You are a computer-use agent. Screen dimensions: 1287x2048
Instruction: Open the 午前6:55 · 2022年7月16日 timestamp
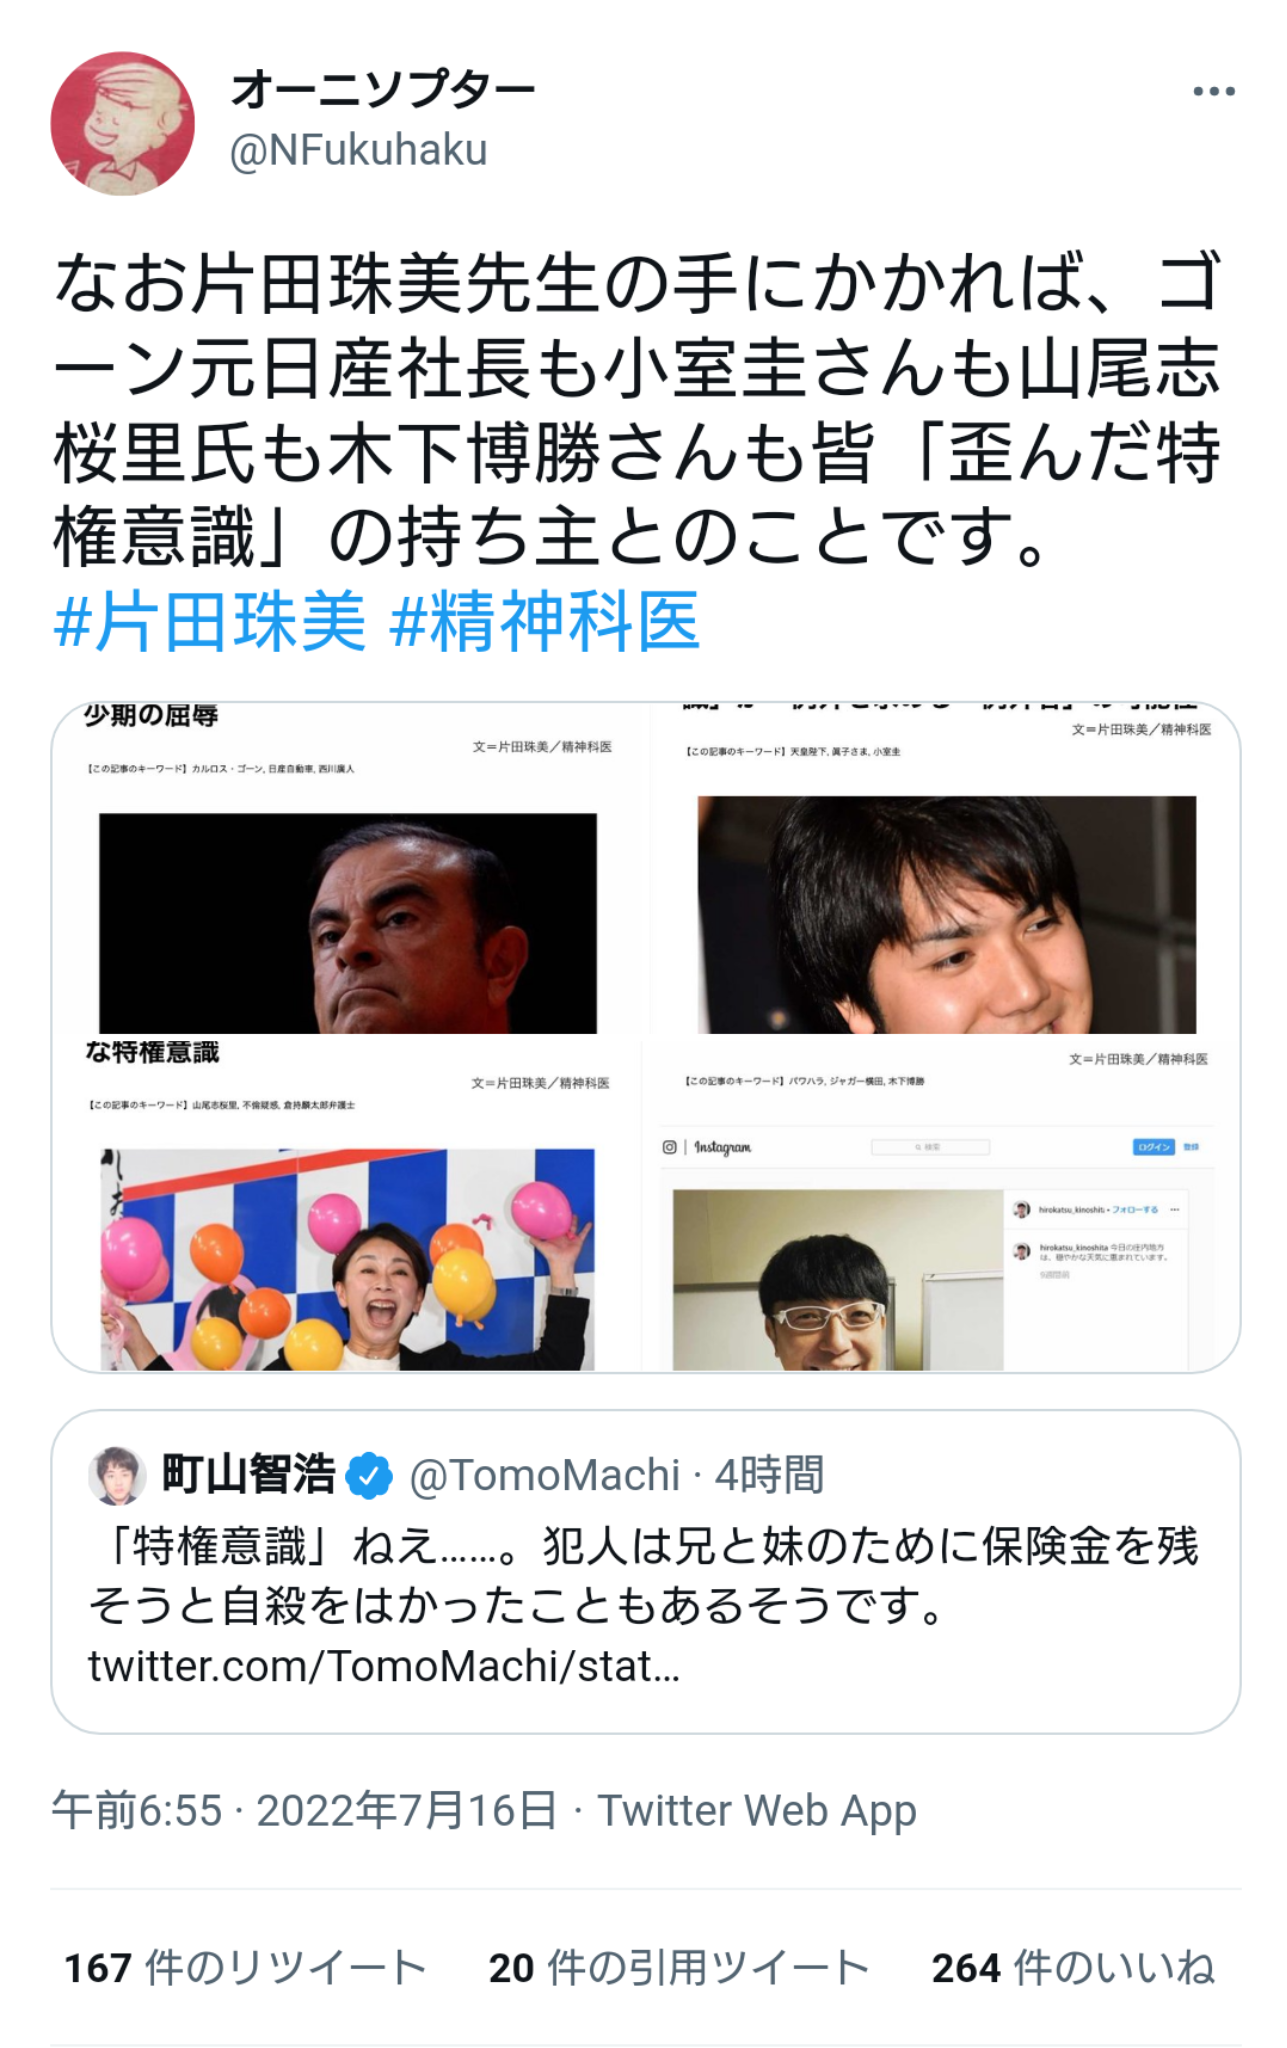[304, 1811]
